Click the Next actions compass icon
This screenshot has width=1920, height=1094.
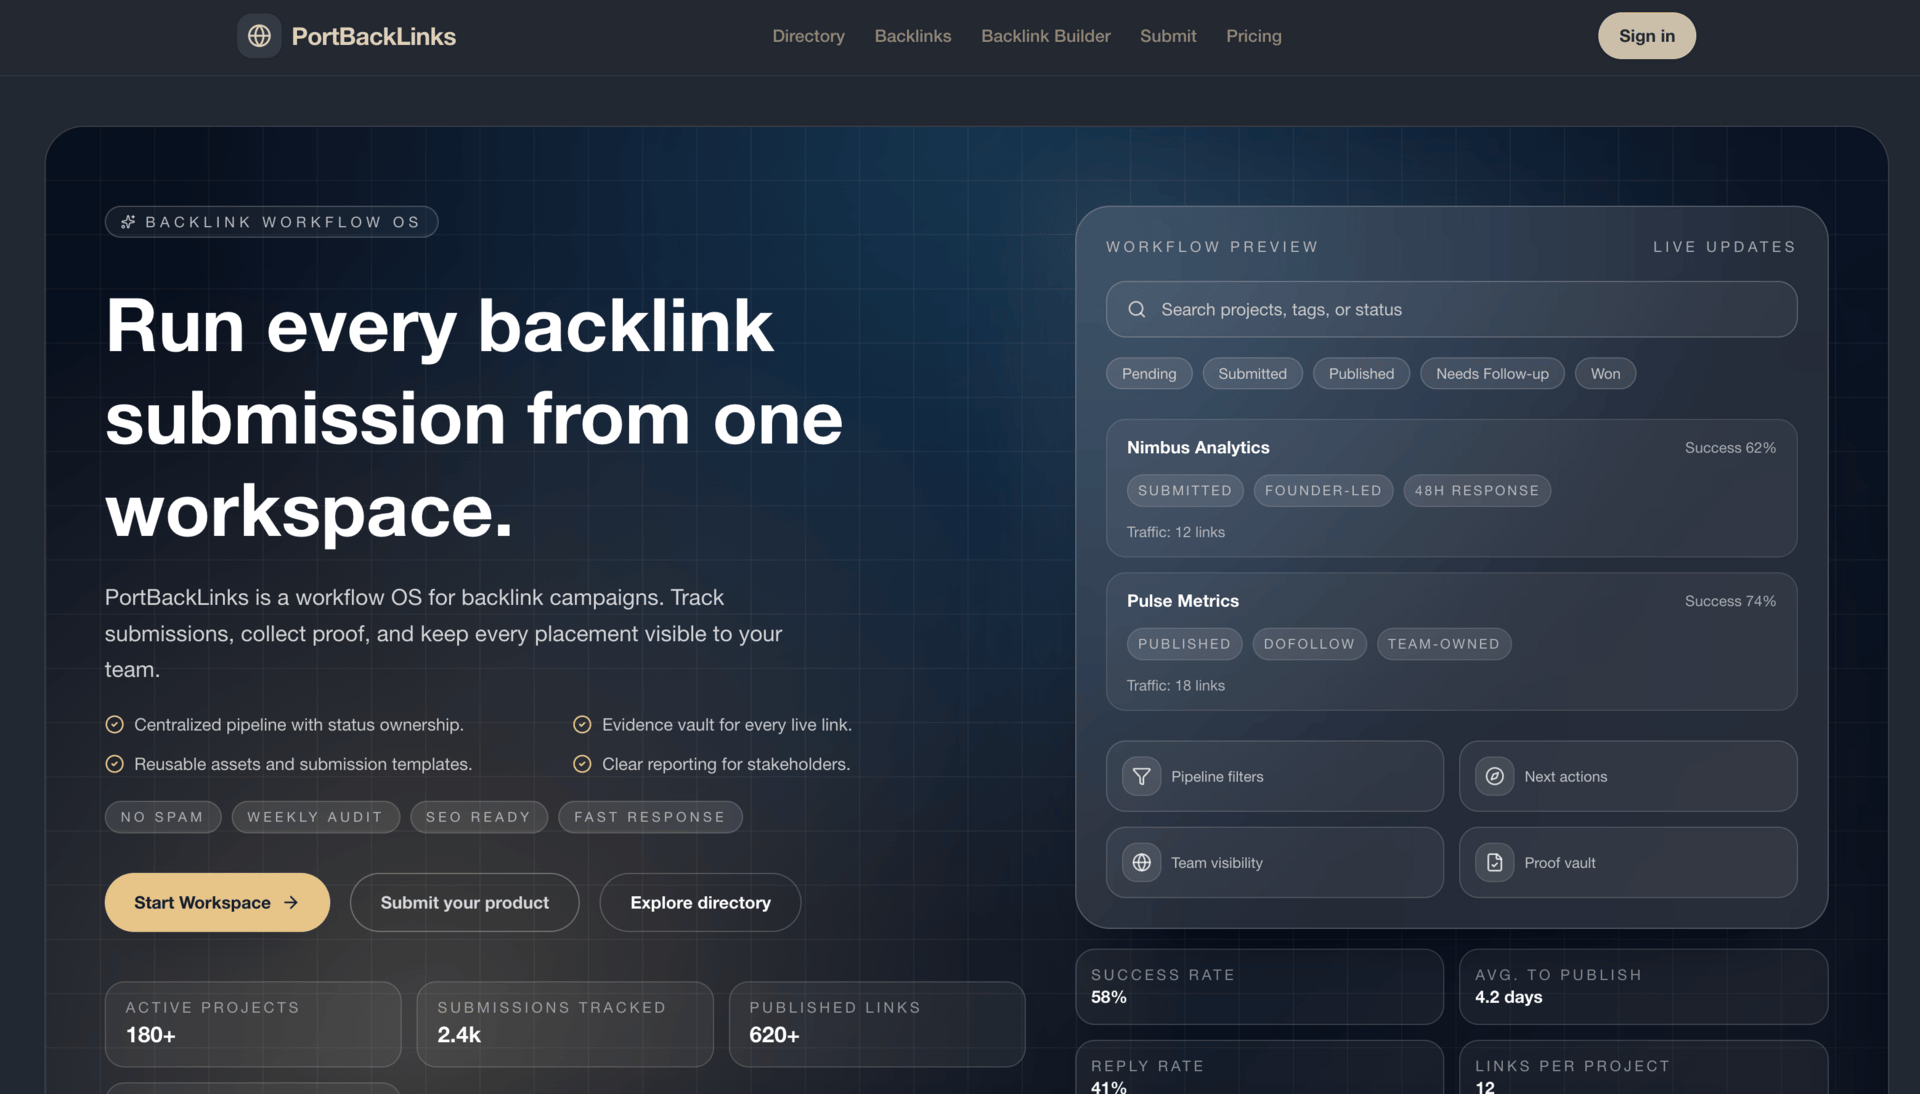click(x=1494, y=776)
